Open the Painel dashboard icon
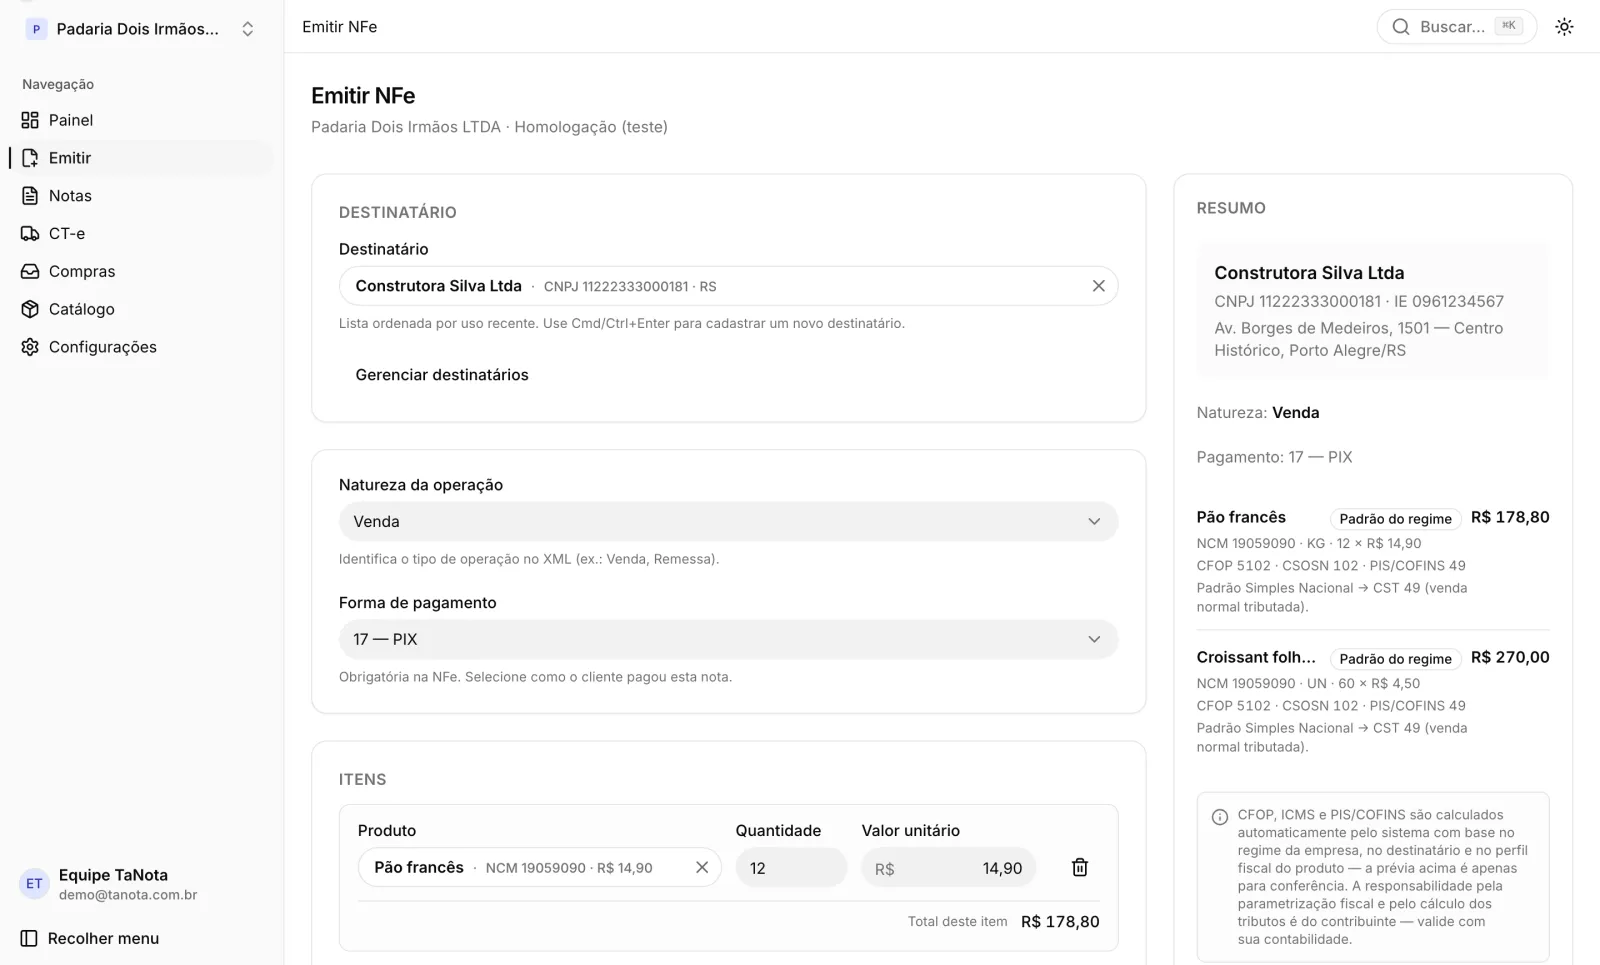This screenshot has height=965, width=1600. 30,120
